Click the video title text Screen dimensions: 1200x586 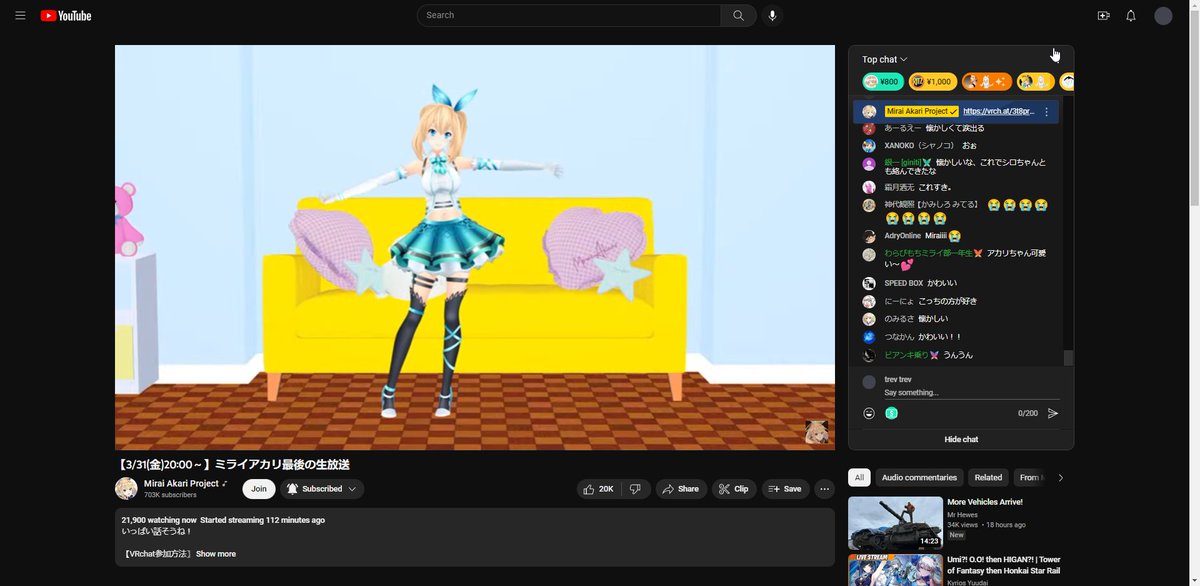[x=233, y=465]
